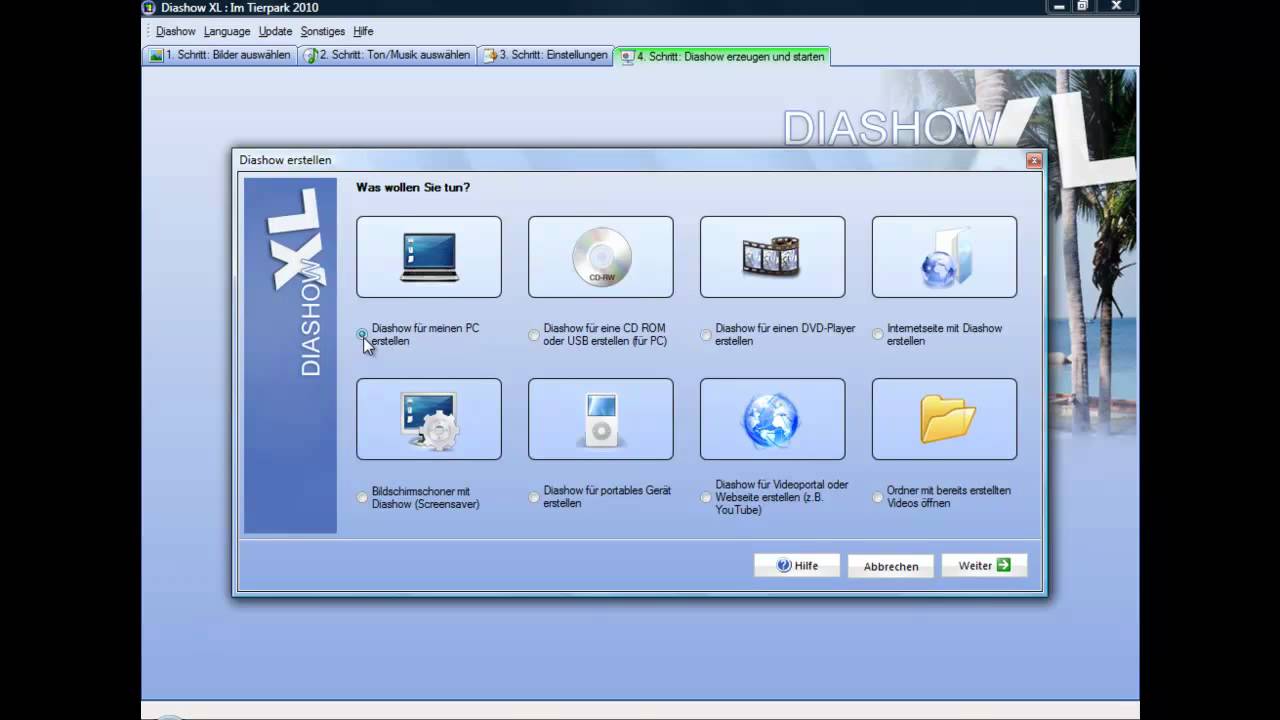Open the Language menu
The height and width of the screenshot is (720, 1280).
(227, 32)
